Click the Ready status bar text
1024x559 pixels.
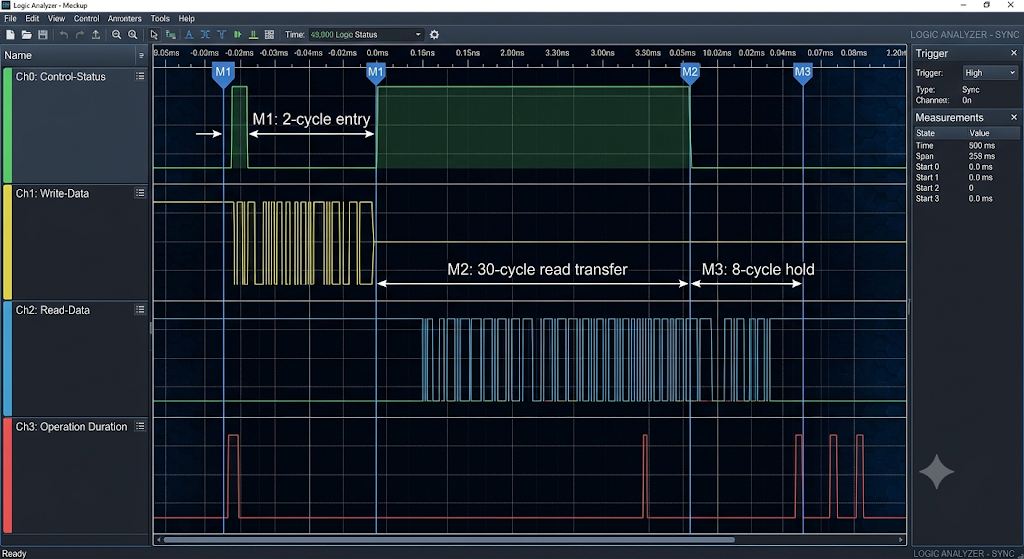[x=14, y=553]
